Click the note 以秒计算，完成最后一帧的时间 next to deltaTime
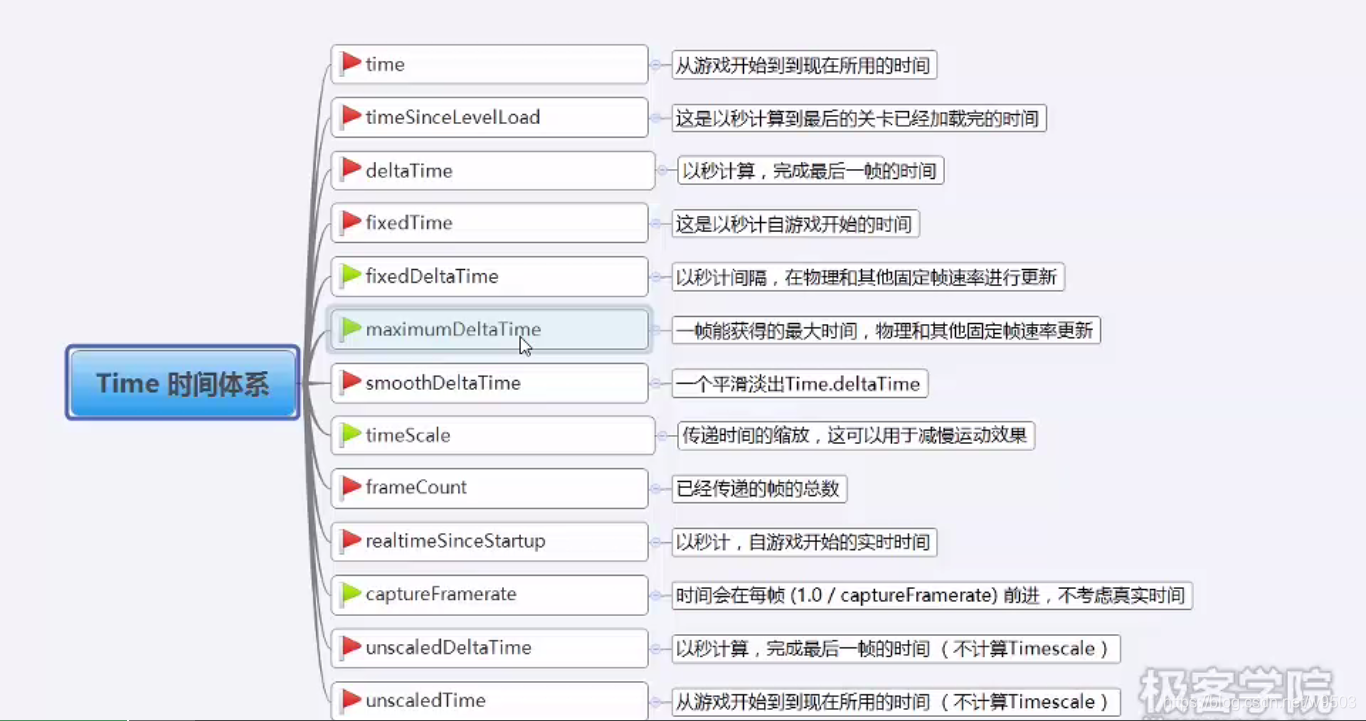The width and height of the screenshot is (1366, 721). [x=810, y=171]
